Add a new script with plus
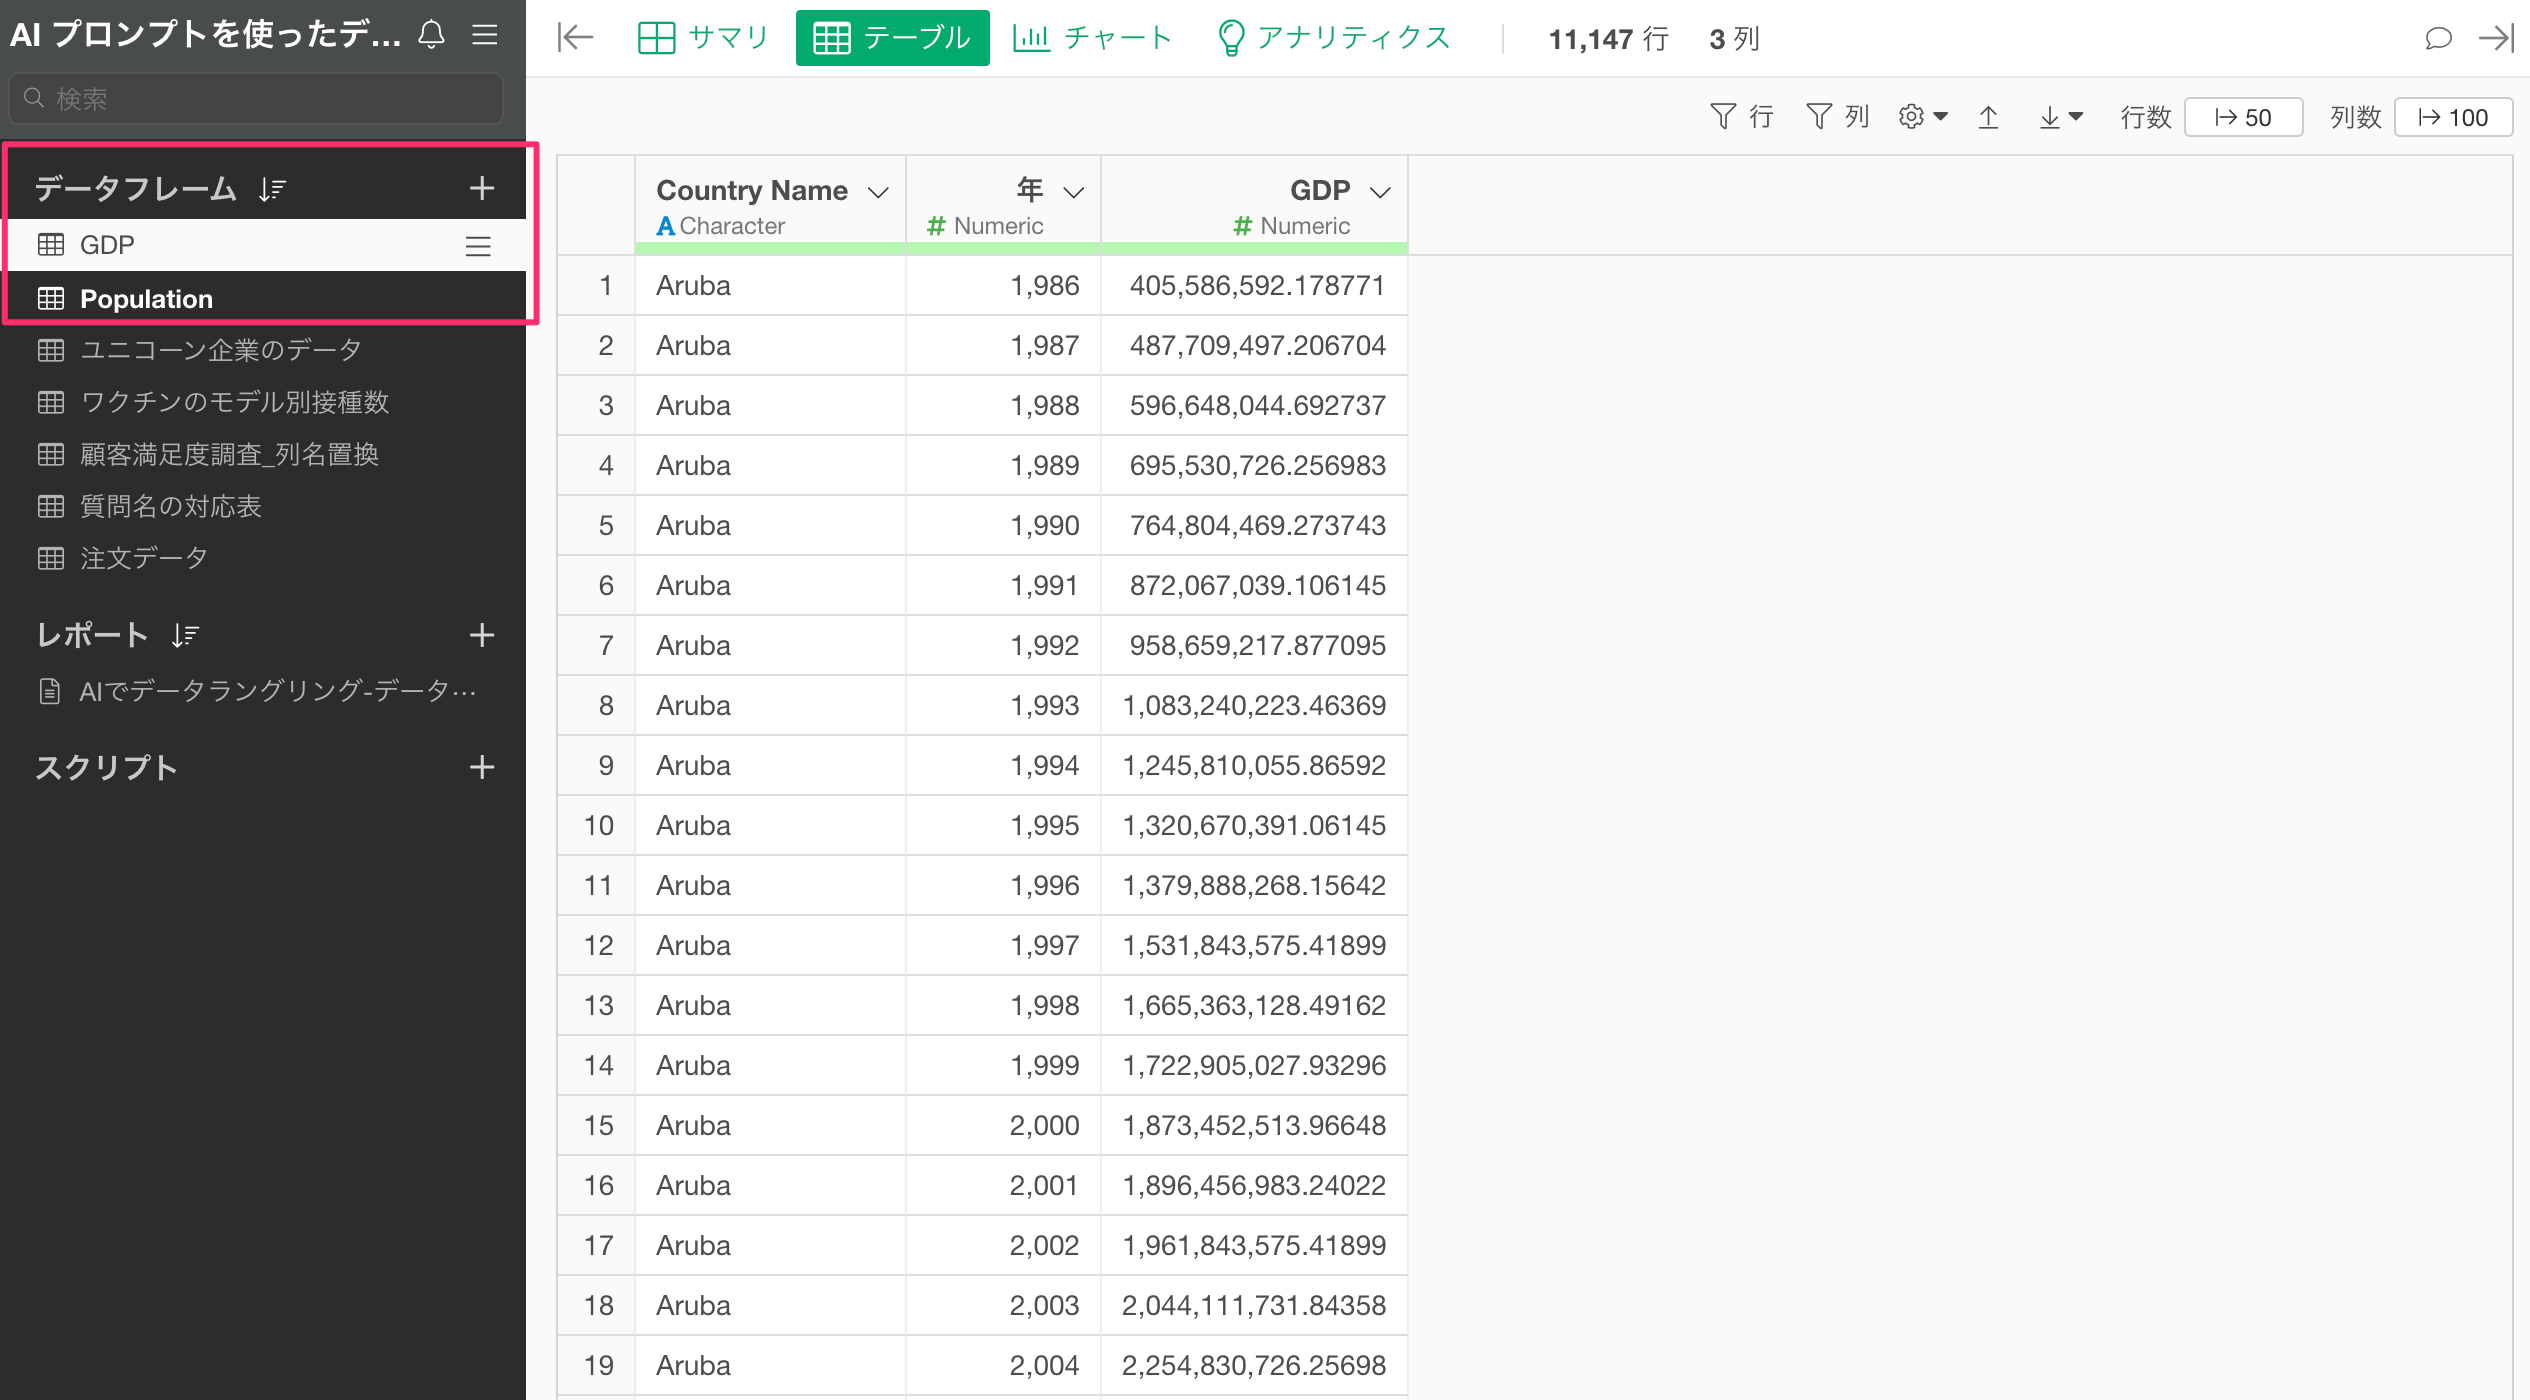The image size is (2530, 1400). point(482,767)
